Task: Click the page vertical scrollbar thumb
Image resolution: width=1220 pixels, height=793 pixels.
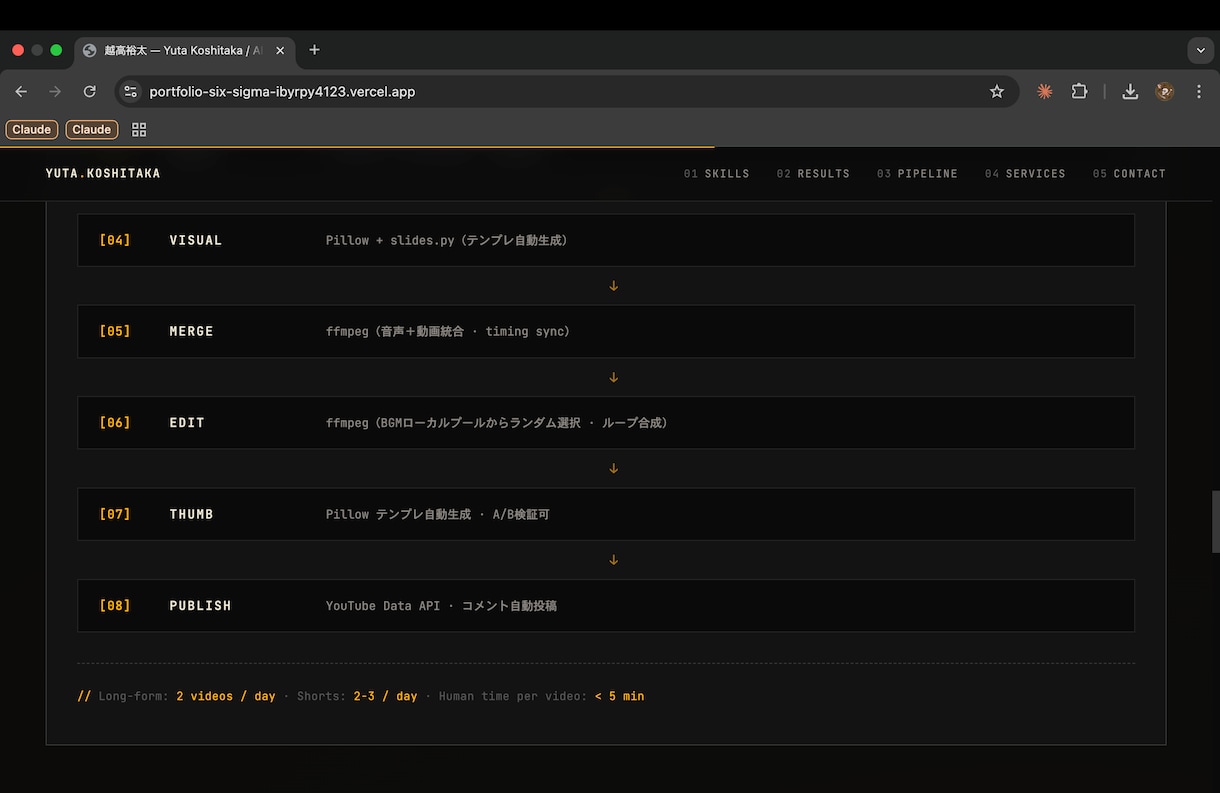Action: pos(1215,521)
